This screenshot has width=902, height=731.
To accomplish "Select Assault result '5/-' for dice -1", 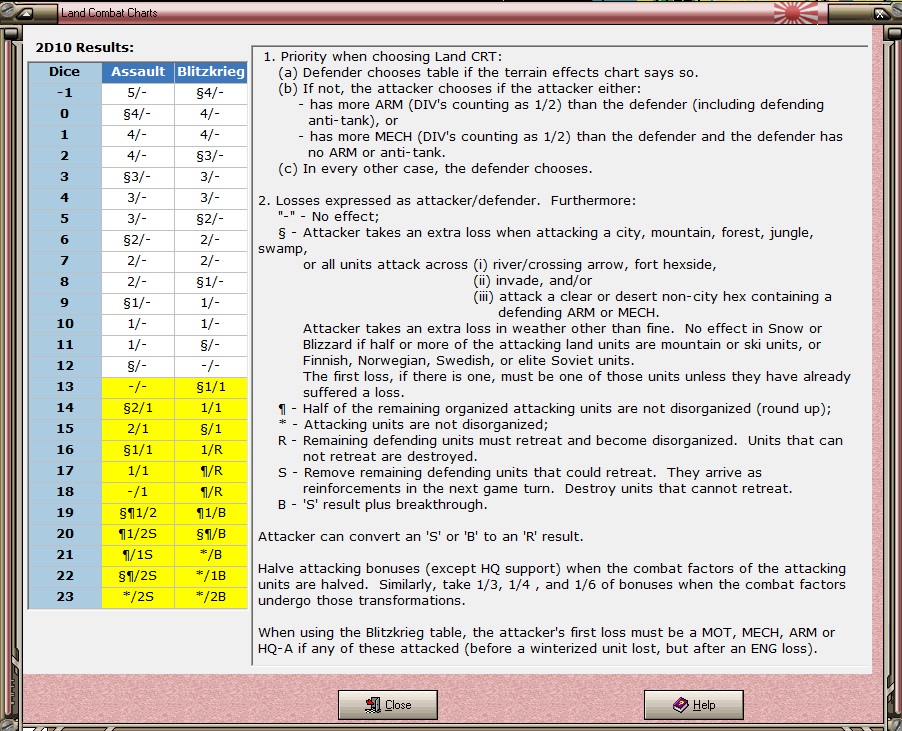I will 138,93.
